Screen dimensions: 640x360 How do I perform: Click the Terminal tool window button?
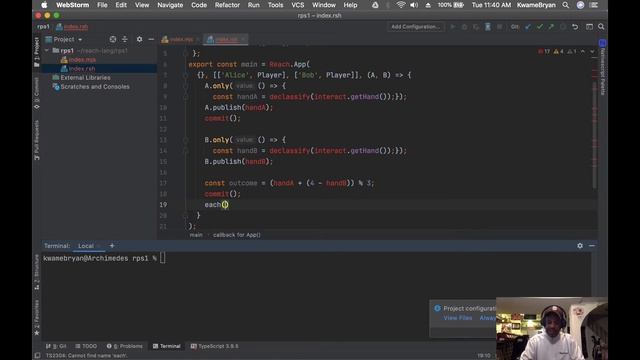[167, 346]
